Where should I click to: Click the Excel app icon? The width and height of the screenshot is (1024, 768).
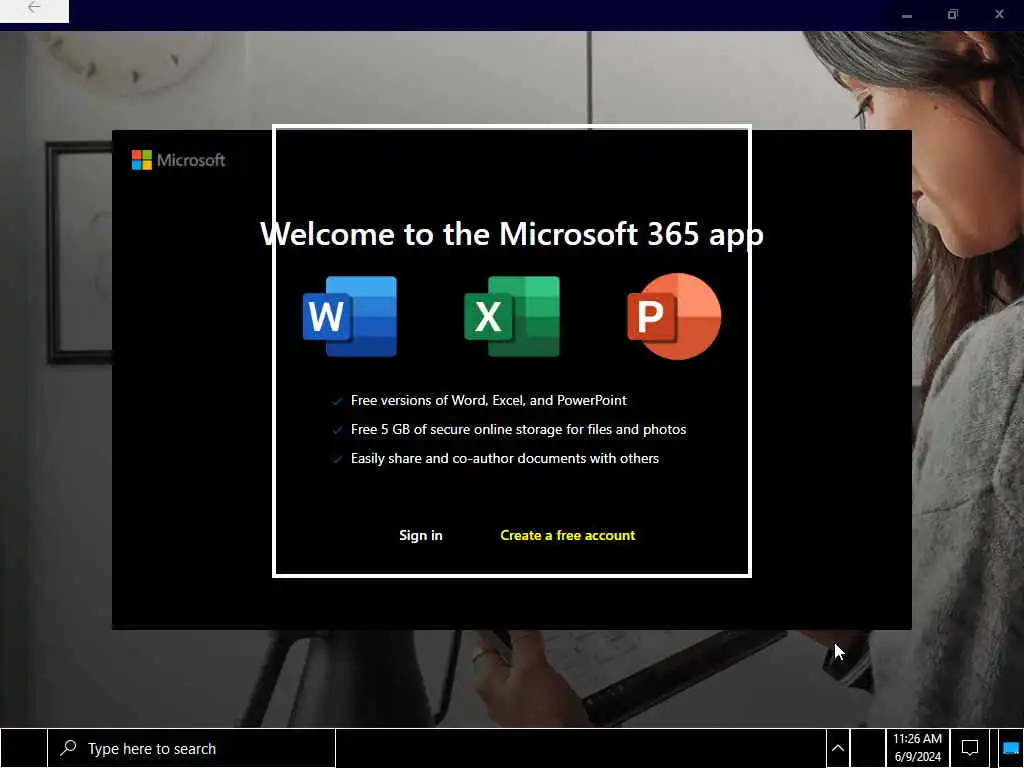click(x=512, y=316)
